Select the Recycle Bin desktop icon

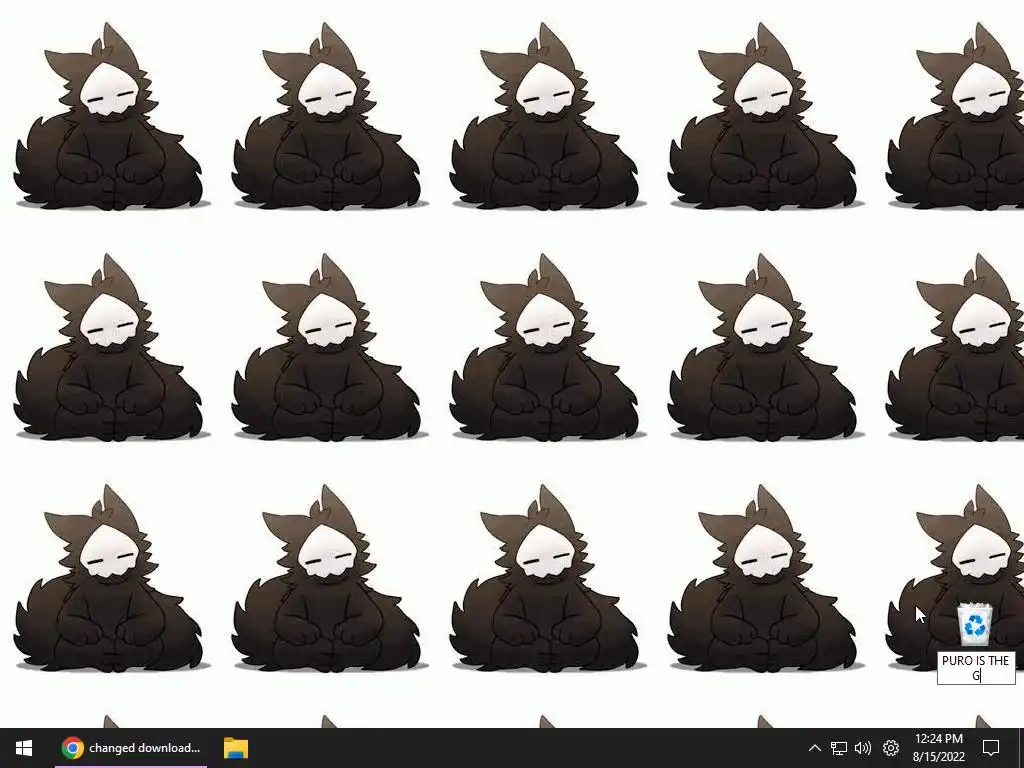pos(974,624)
